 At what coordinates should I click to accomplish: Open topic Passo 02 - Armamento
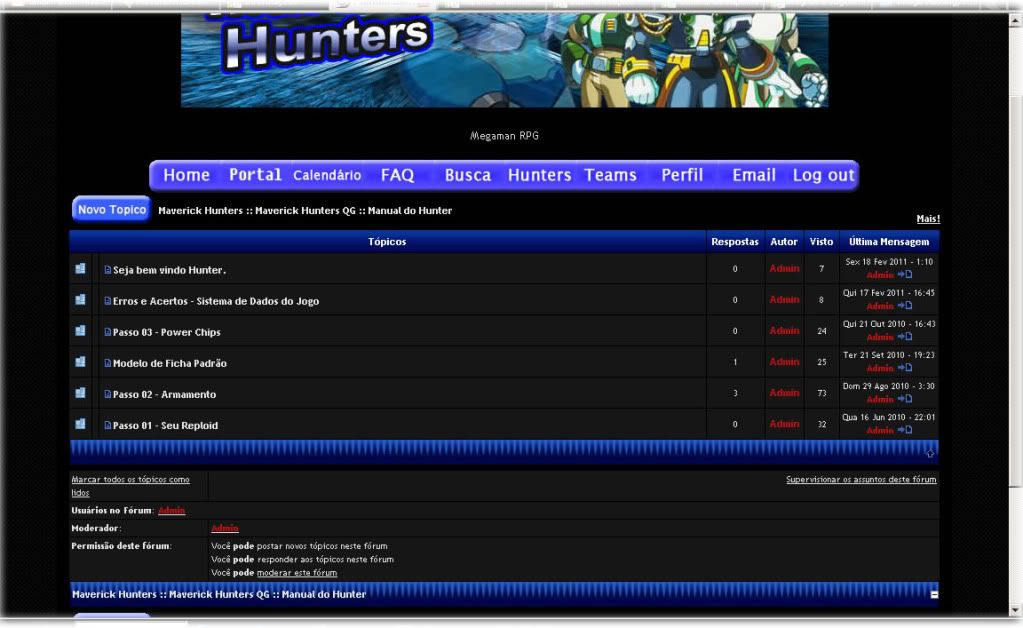coord(164,395)
